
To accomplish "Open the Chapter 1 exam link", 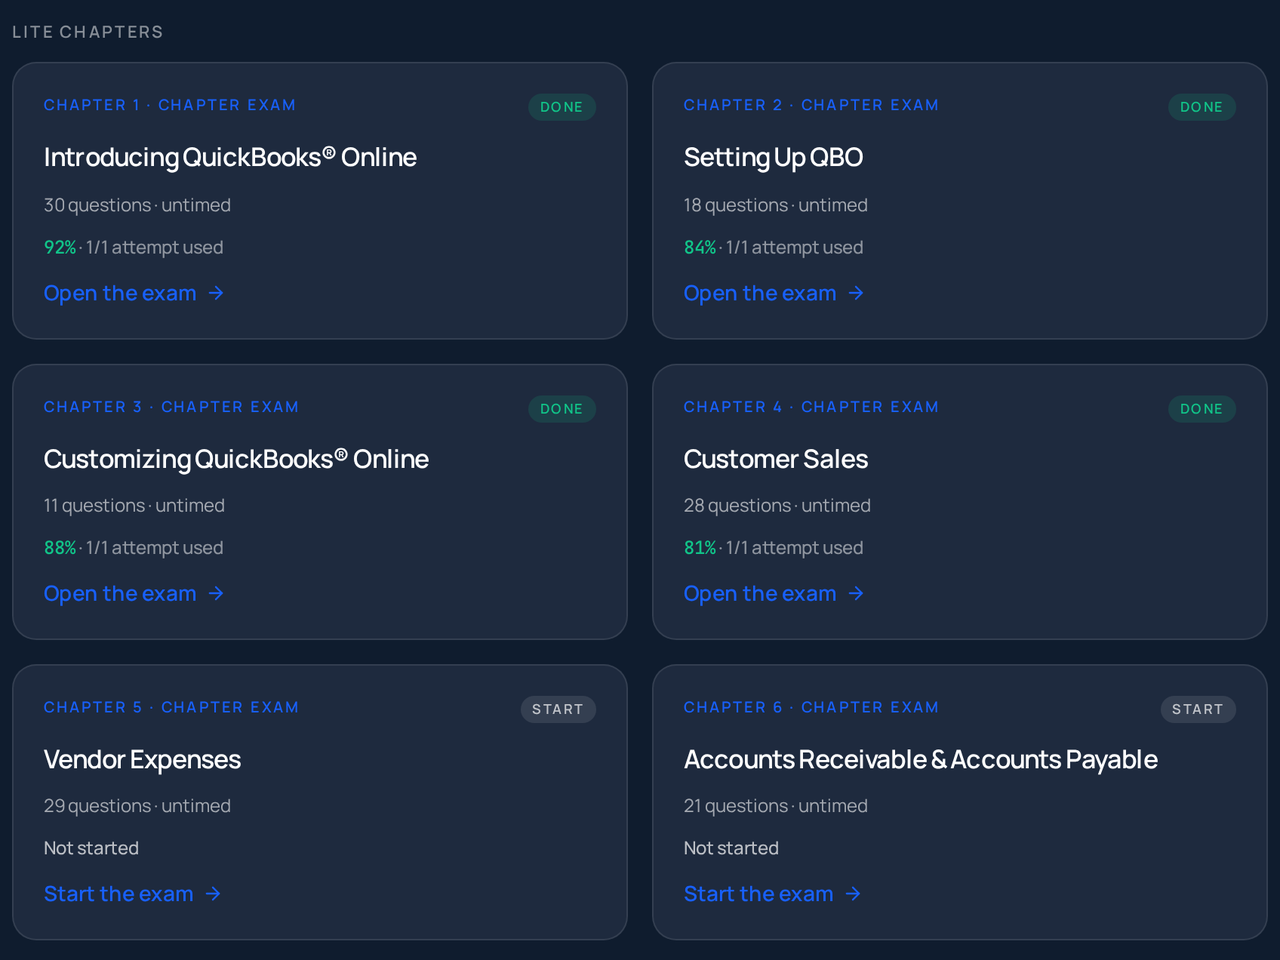I will point(134,293).
